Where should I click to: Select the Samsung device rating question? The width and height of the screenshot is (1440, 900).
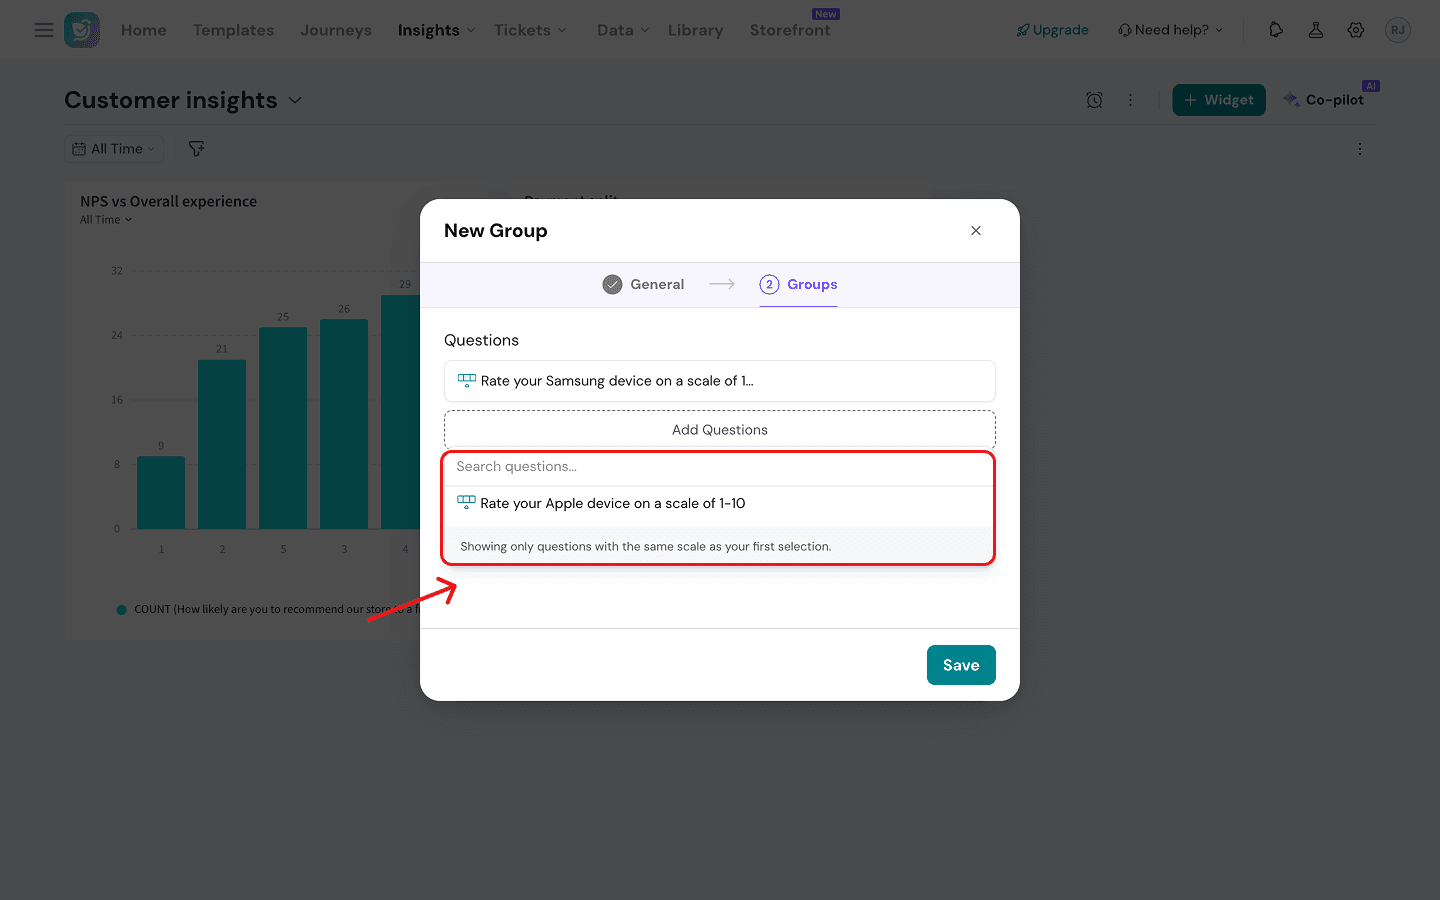[720, 381]
